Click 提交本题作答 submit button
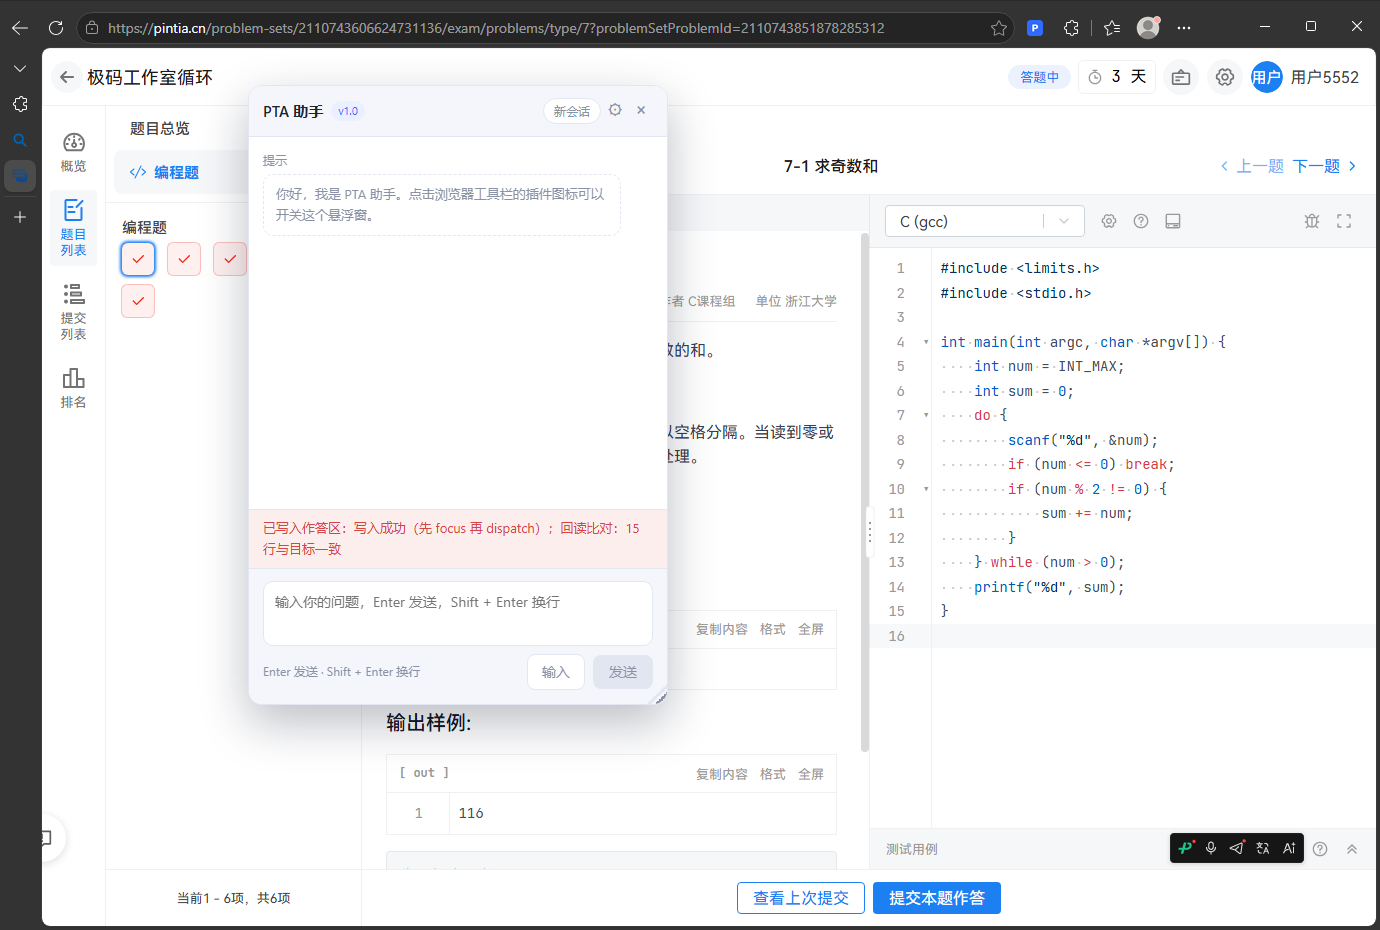The width and height of the screenshot is (1380, 930). [x=937, y=898]
